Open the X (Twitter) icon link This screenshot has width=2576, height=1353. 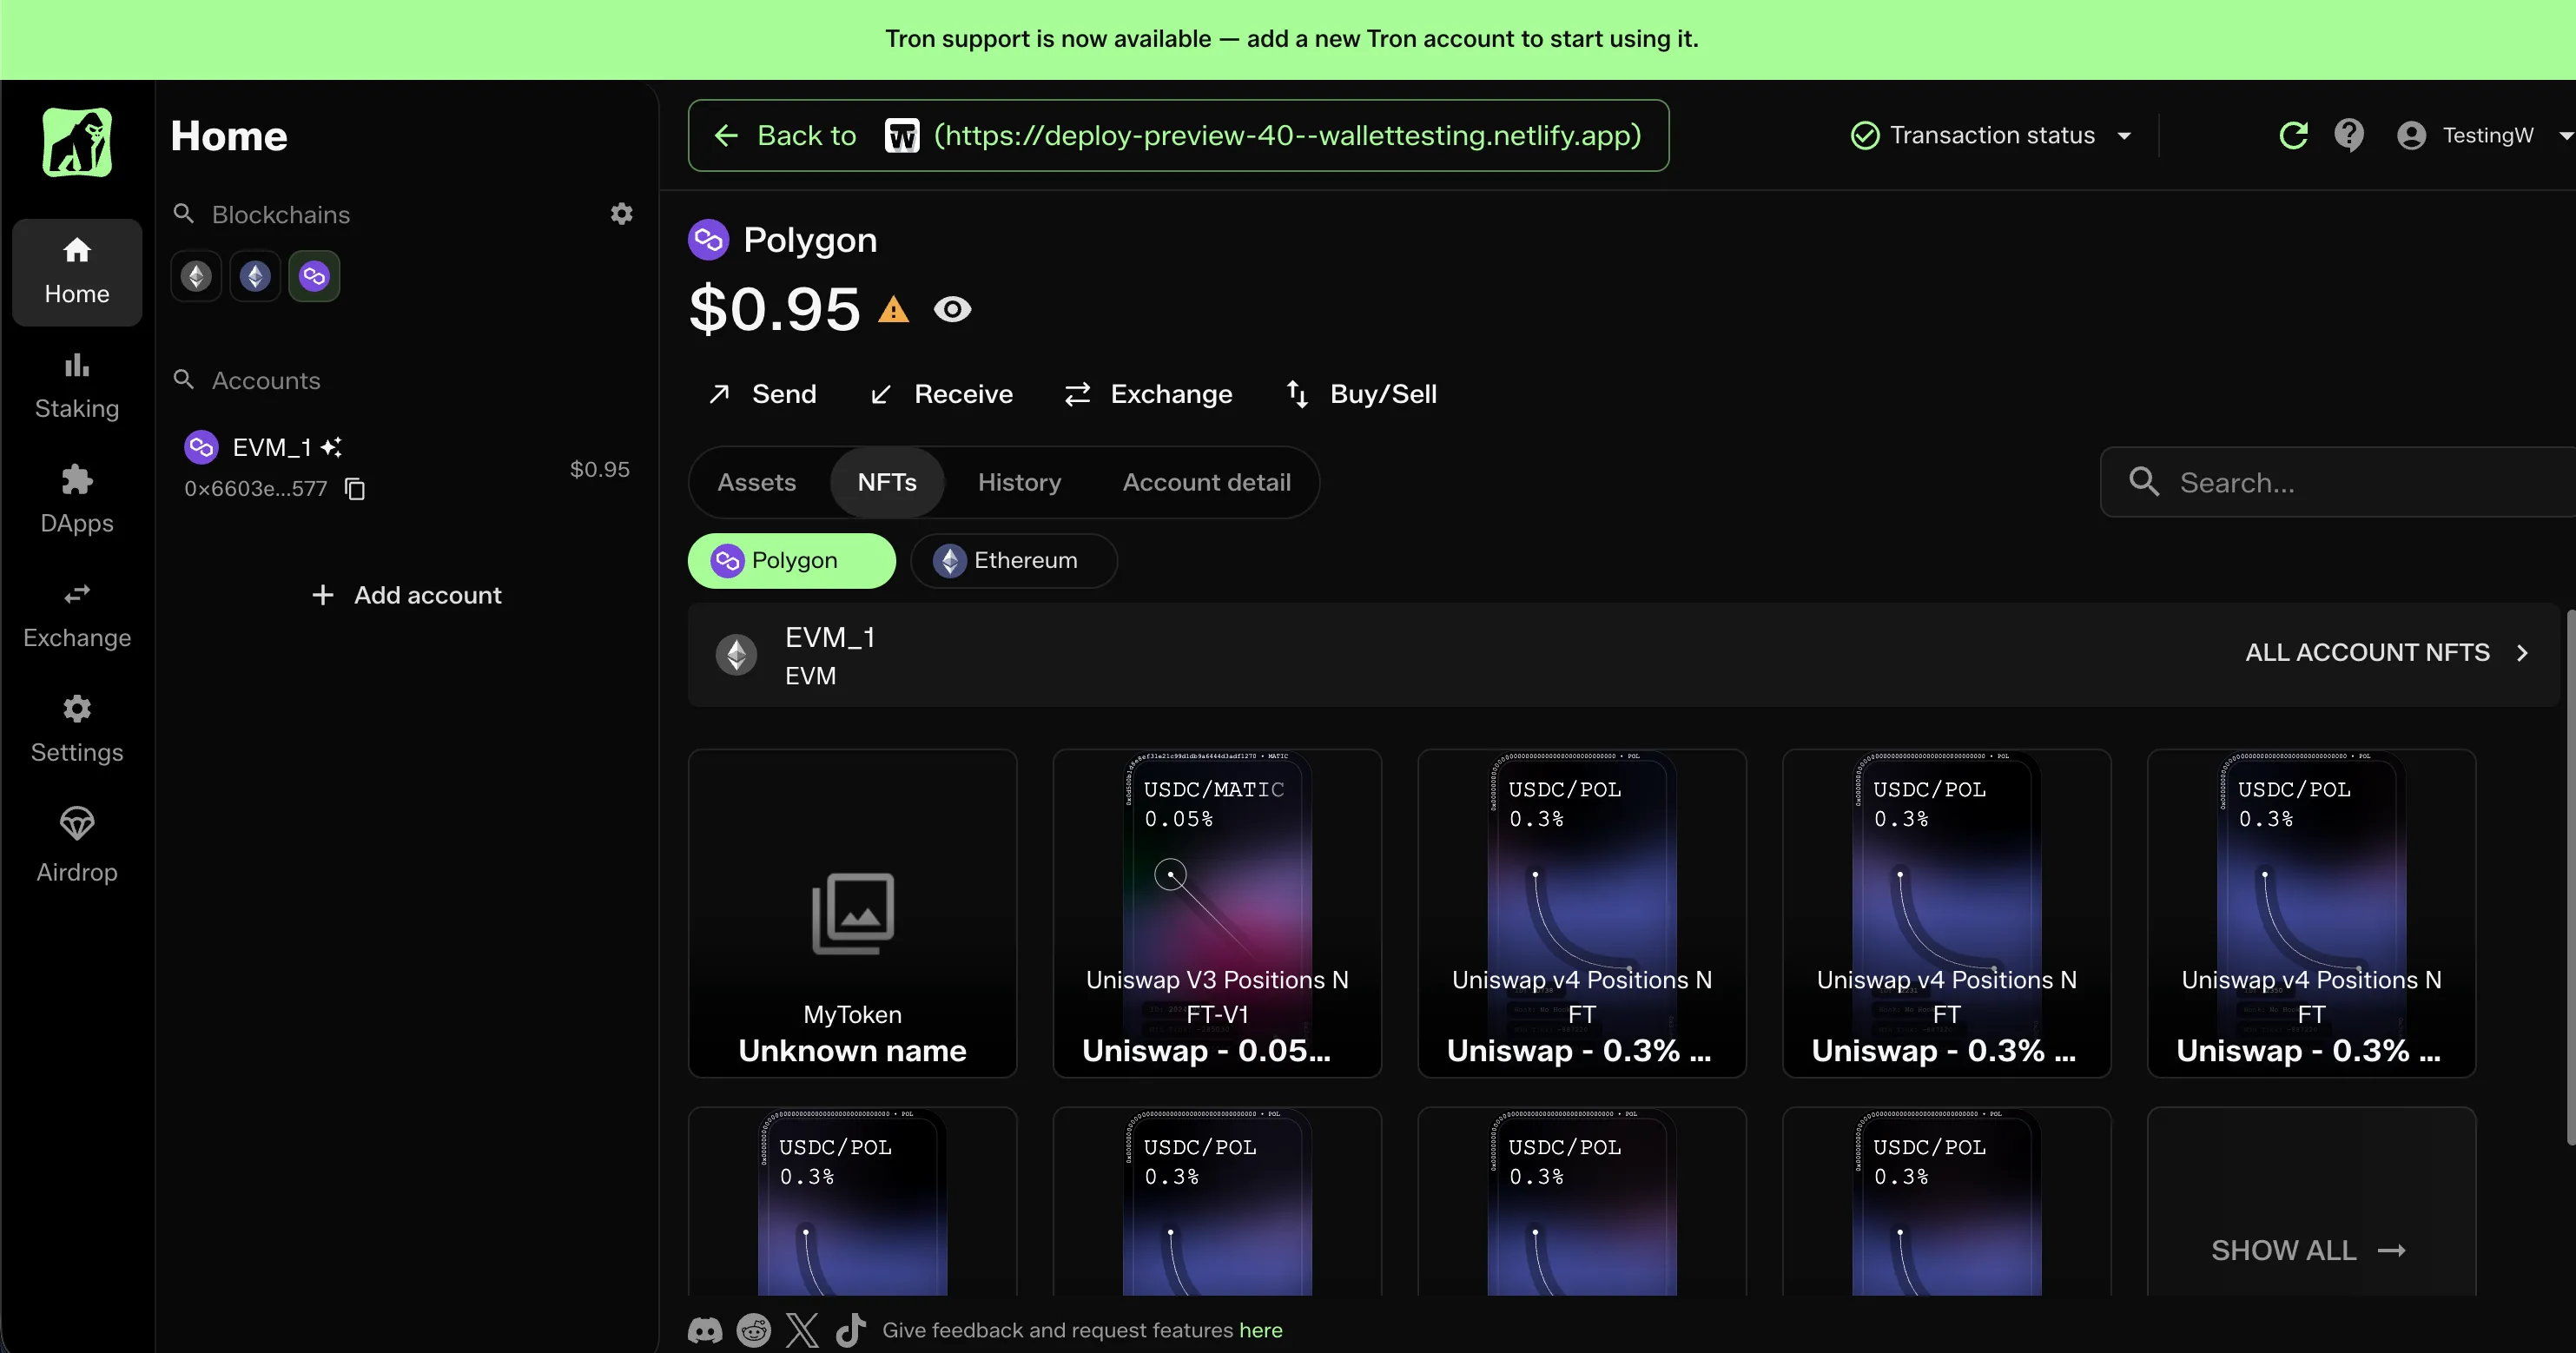pyautogui.click(x=802, y=1330)
